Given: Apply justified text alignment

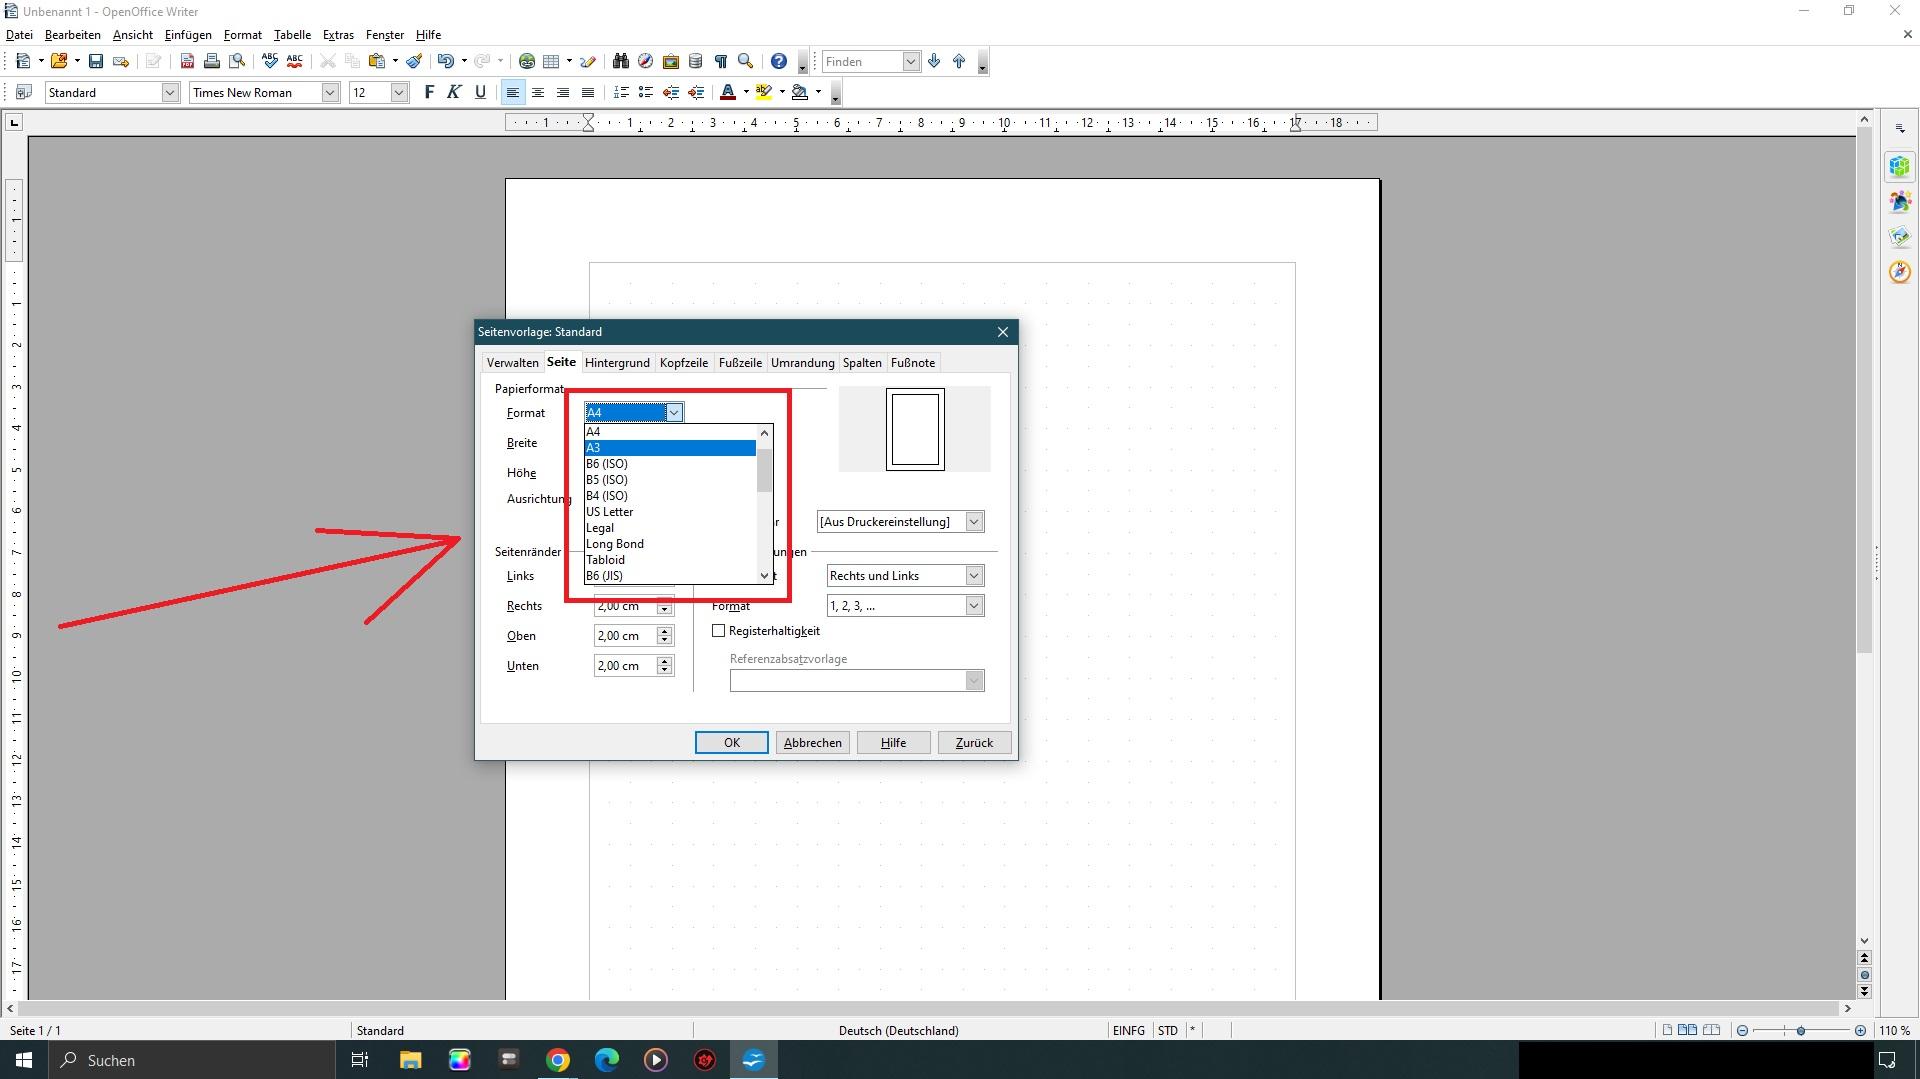Looking at the screenshot, I should pos(588,93).
